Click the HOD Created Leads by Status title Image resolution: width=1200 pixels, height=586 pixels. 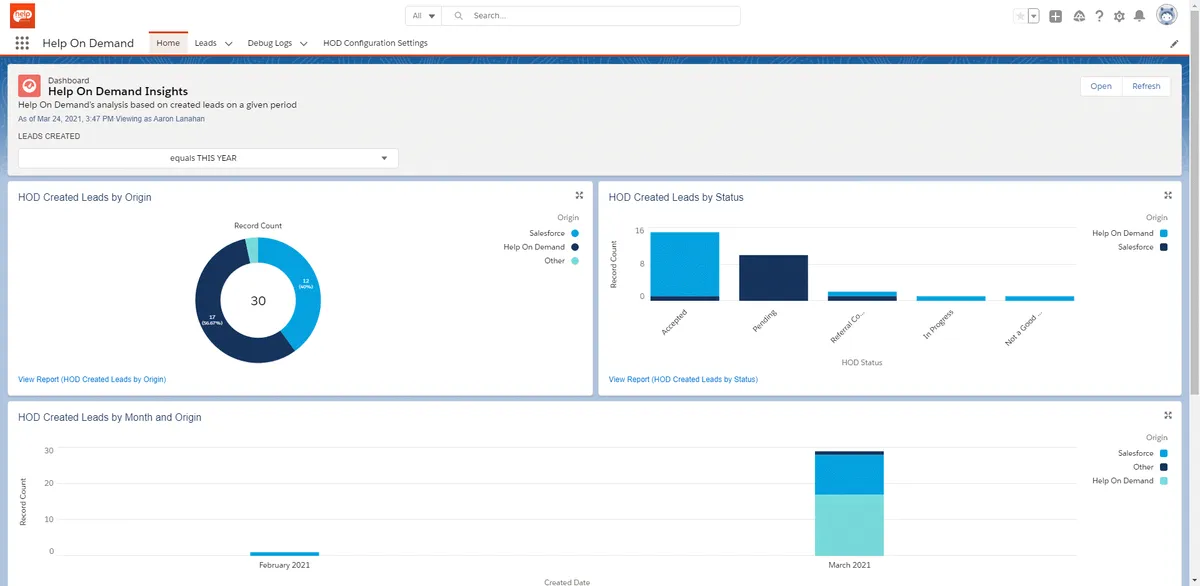click(676, 197)
